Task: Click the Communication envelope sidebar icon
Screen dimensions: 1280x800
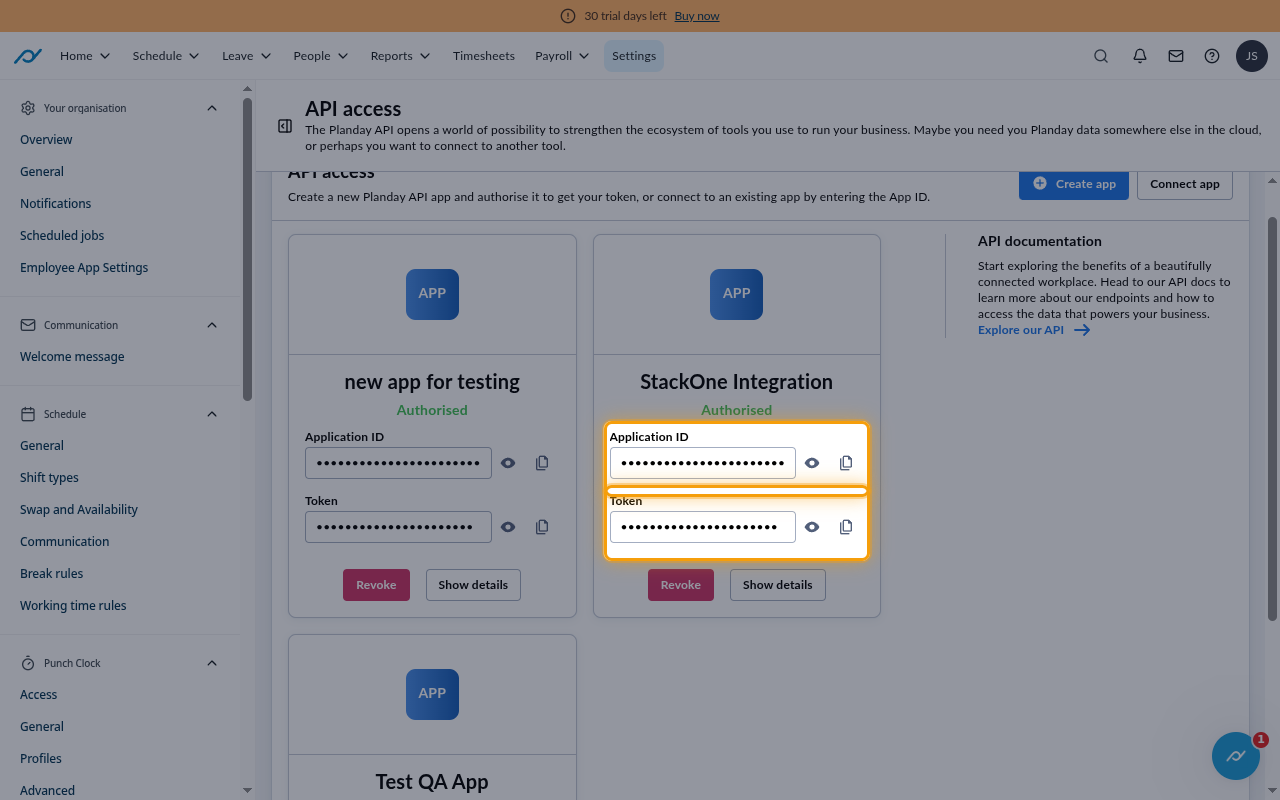Action: point(28,325)
